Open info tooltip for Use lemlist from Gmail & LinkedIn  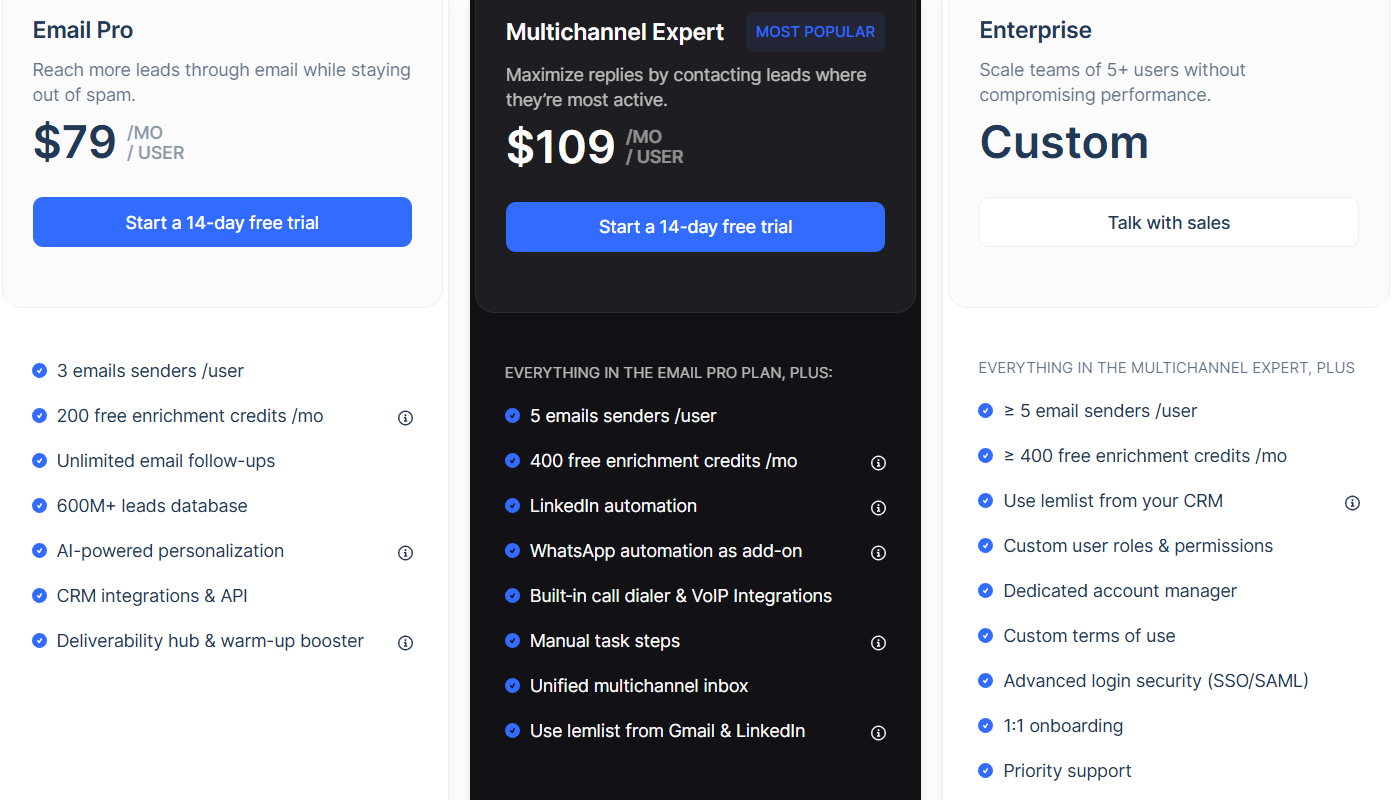(878, 732)
